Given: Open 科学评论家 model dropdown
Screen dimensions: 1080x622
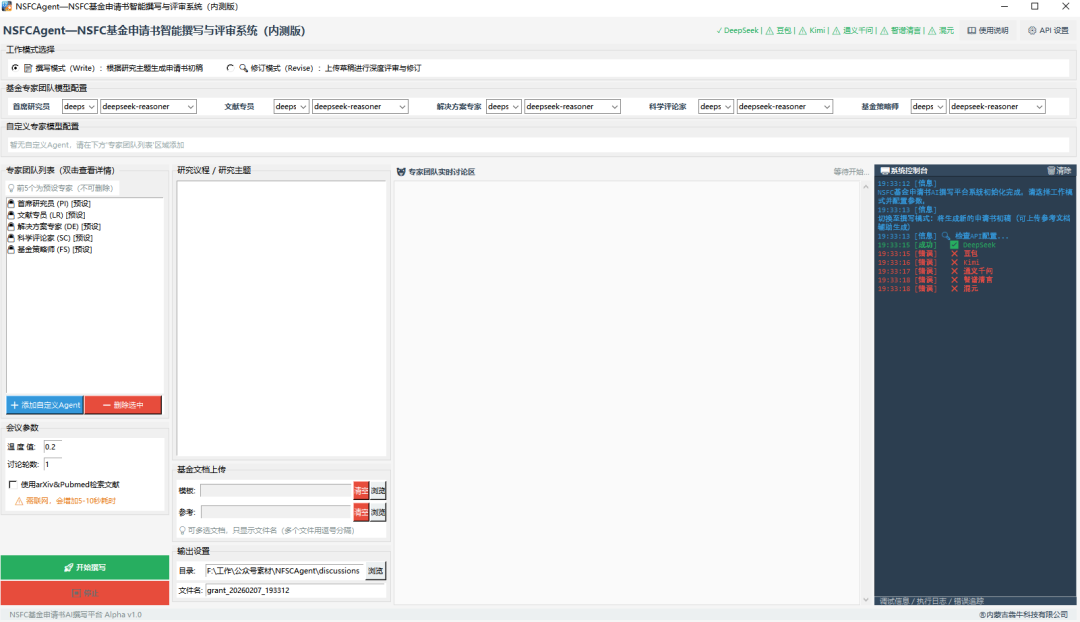Looking at the screenshot, I should (x=785, y=107).
